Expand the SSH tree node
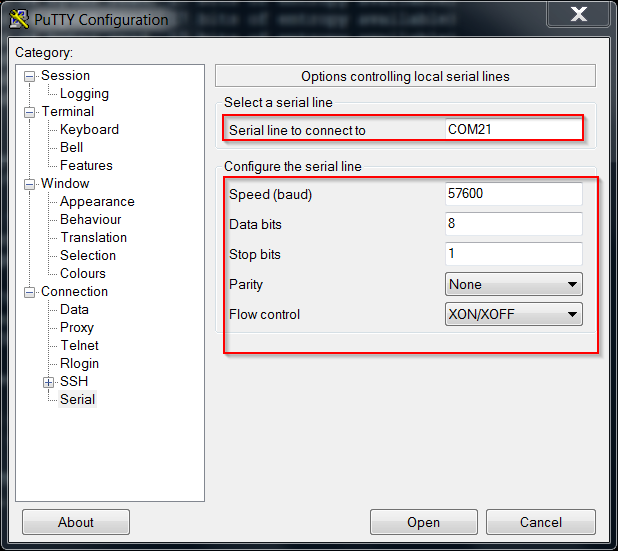618x551 pixels. coord(48,382)
